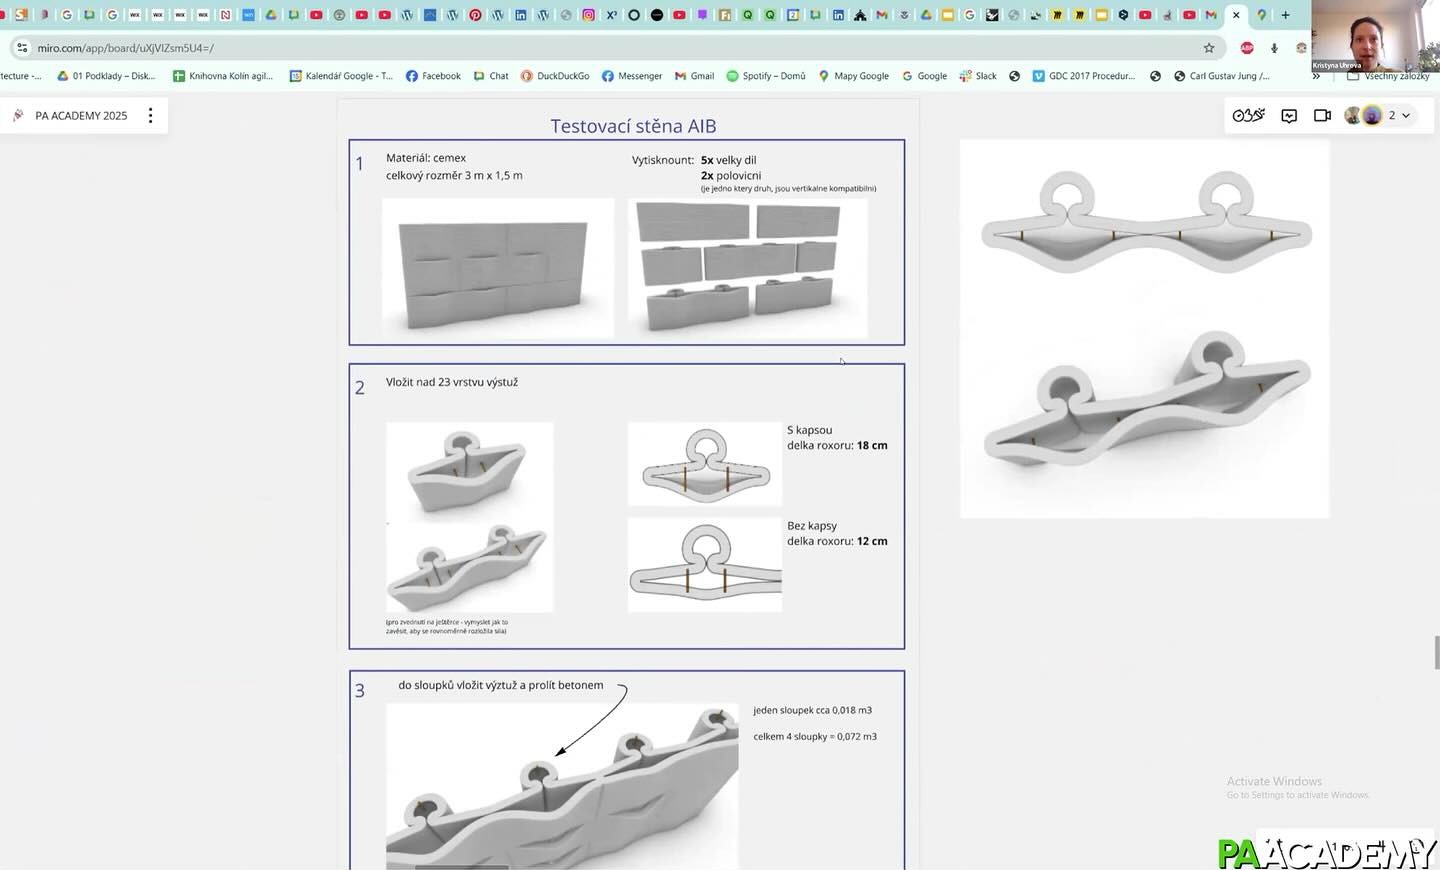Bookmark this page with the star icon

(1209, 48)
